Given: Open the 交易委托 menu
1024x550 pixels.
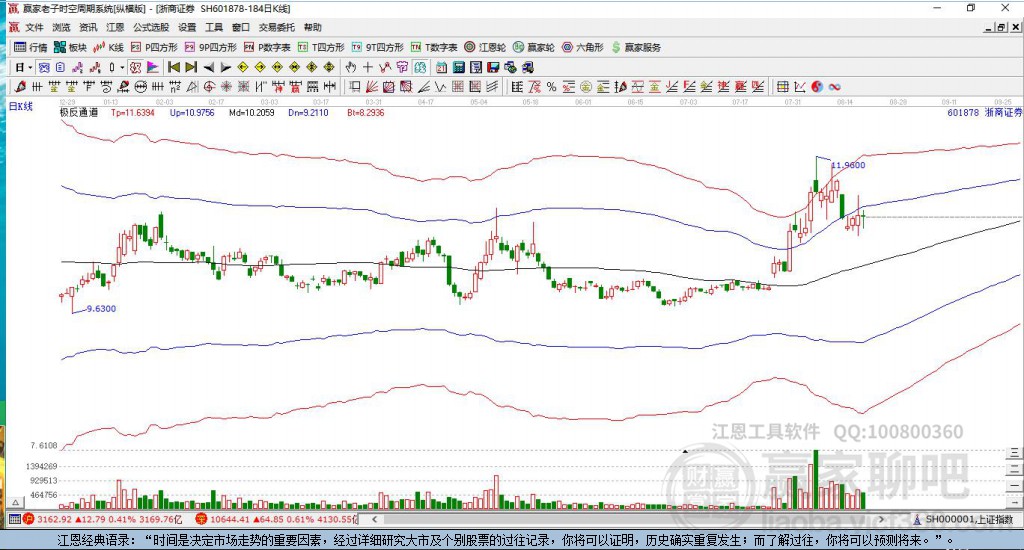Looking at the screenshot, I should (x=276, y=27).
